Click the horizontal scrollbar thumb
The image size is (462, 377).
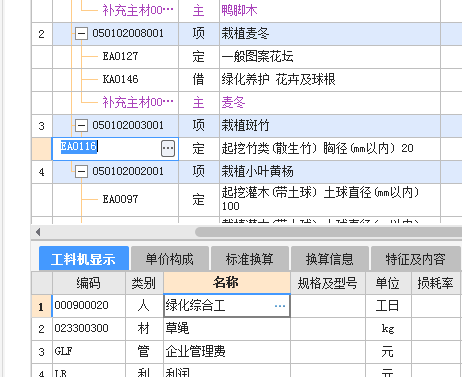point(328,232)
